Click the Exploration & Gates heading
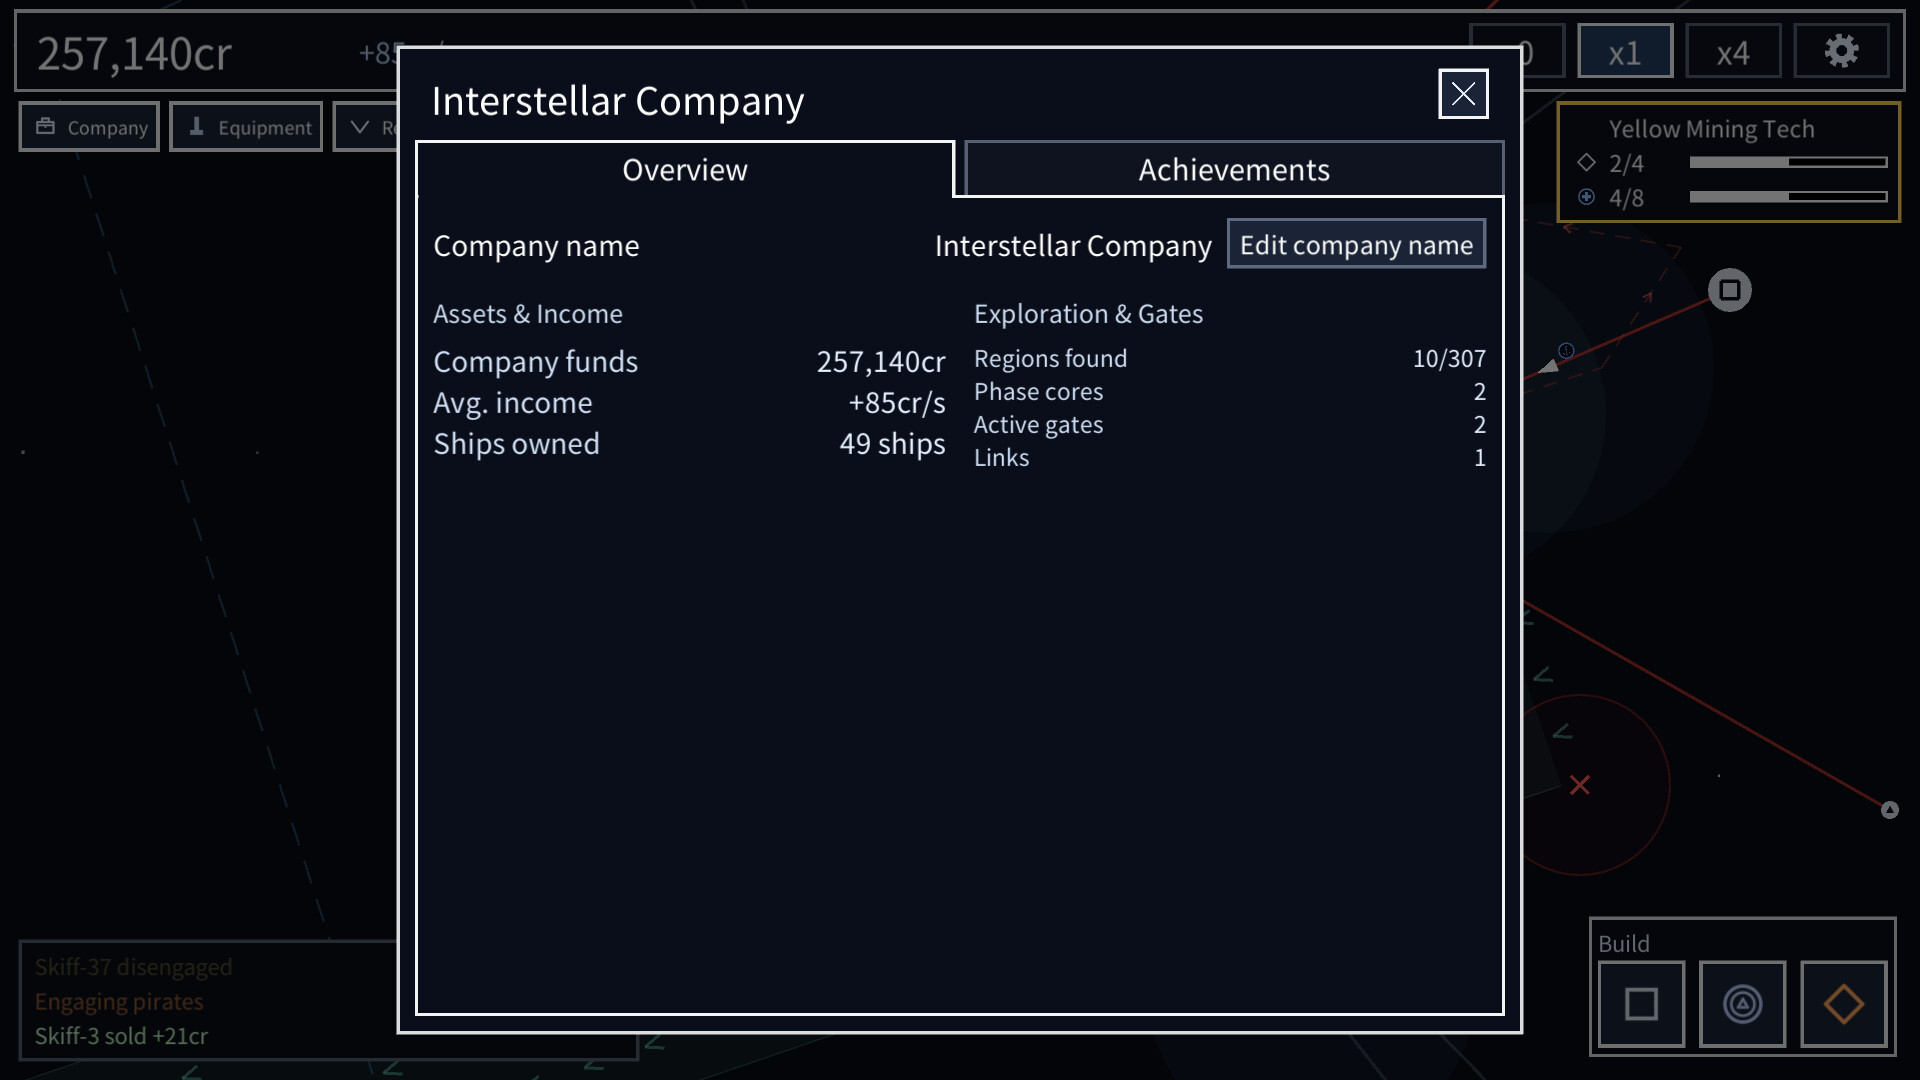This screenshot has height=1080, width=1920. coord(1088,314)
